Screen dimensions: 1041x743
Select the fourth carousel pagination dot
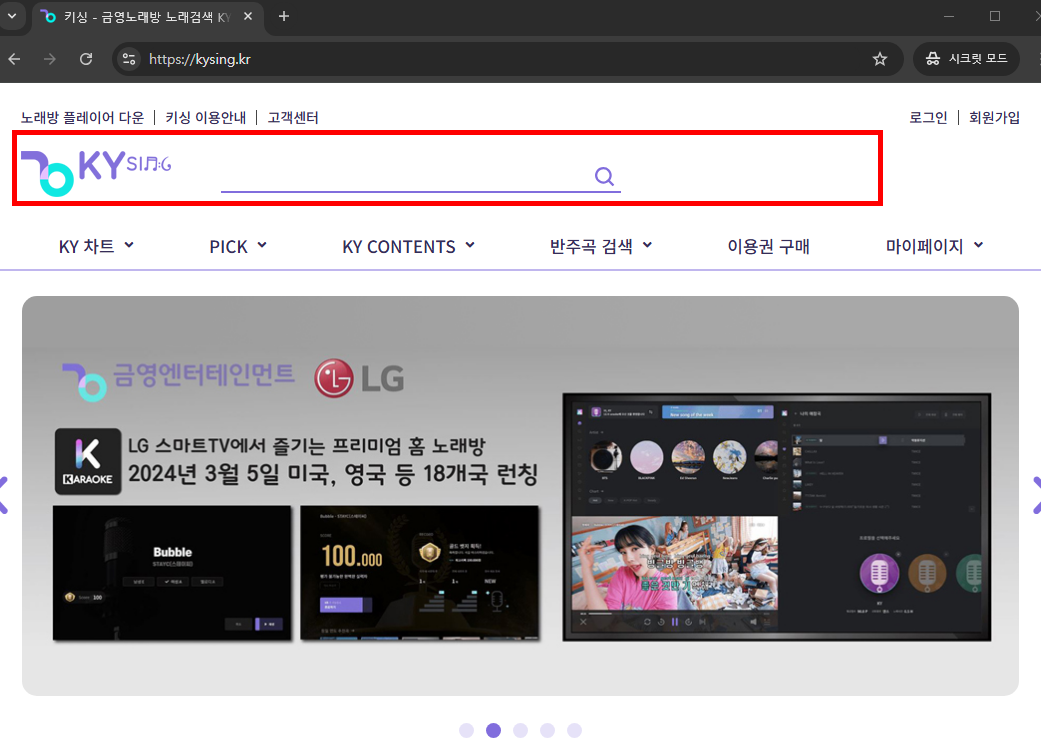click(548, 730)
